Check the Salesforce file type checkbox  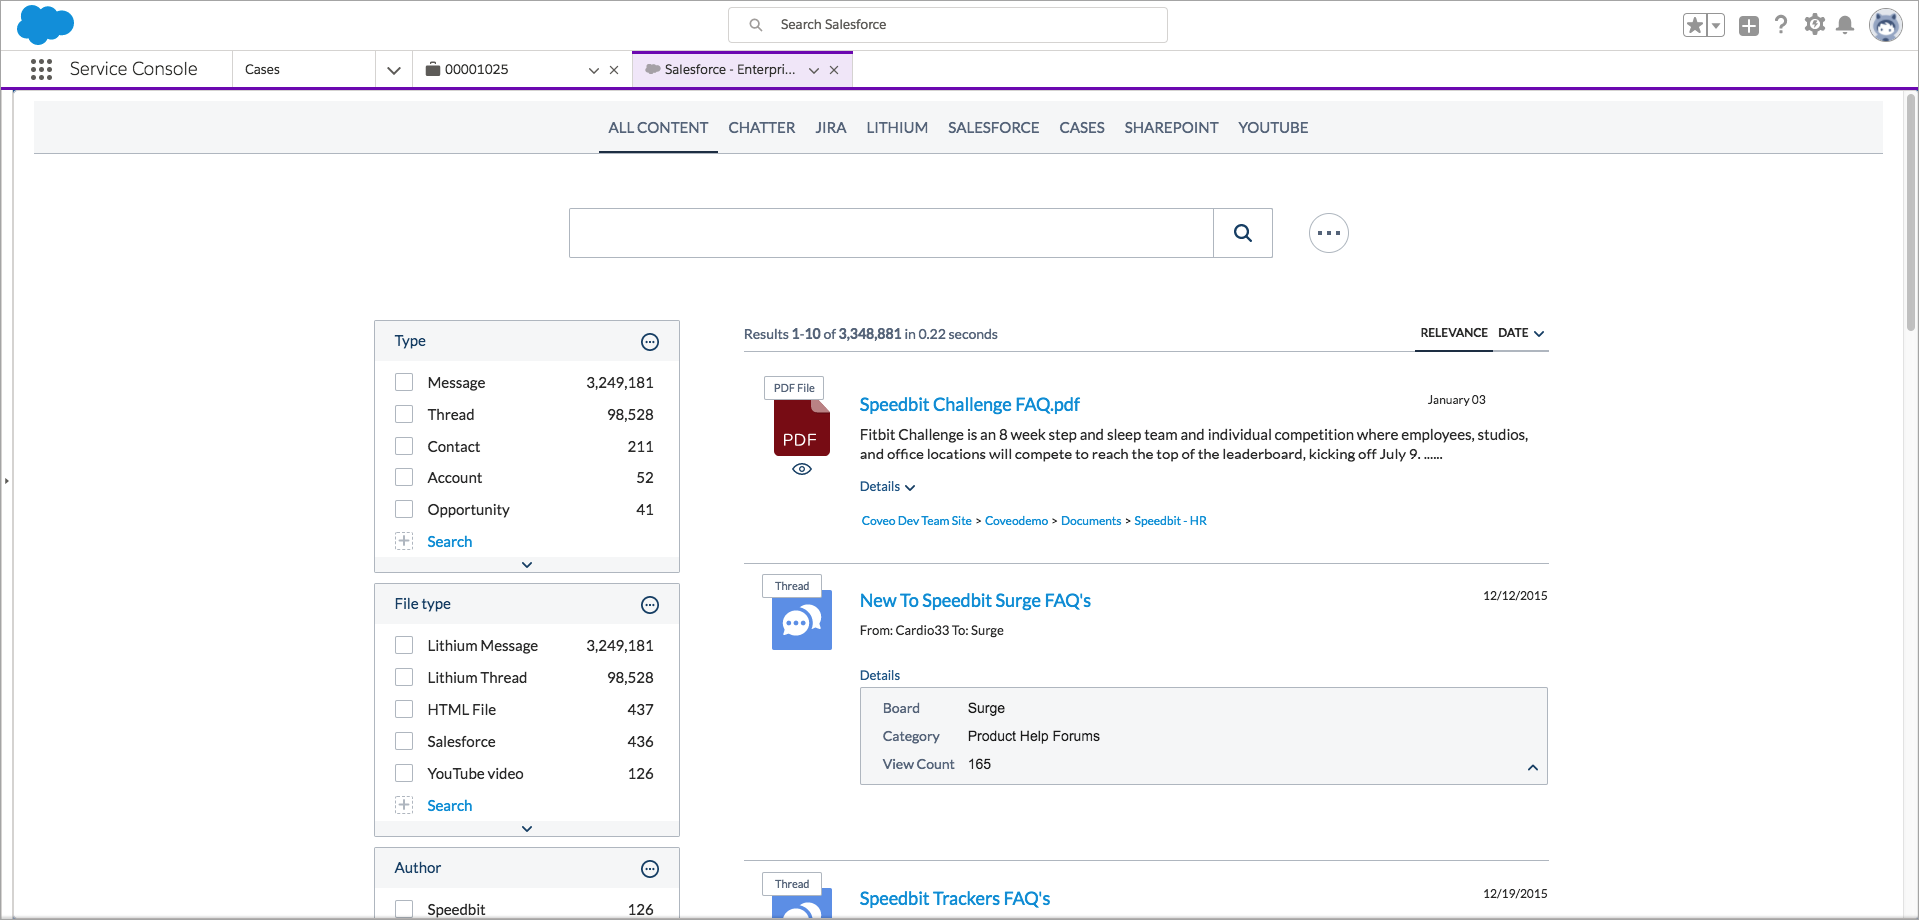pos(404,741)
